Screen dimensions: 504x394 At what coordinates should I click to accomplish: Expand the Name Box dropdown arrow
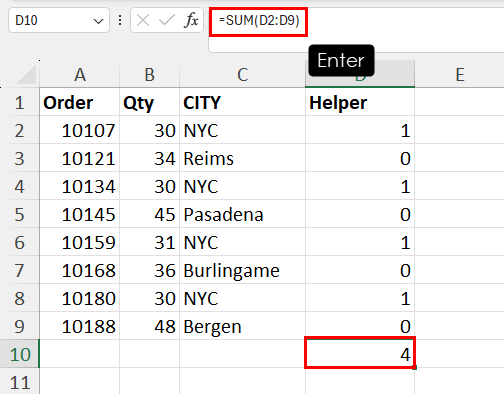[98, 21]
